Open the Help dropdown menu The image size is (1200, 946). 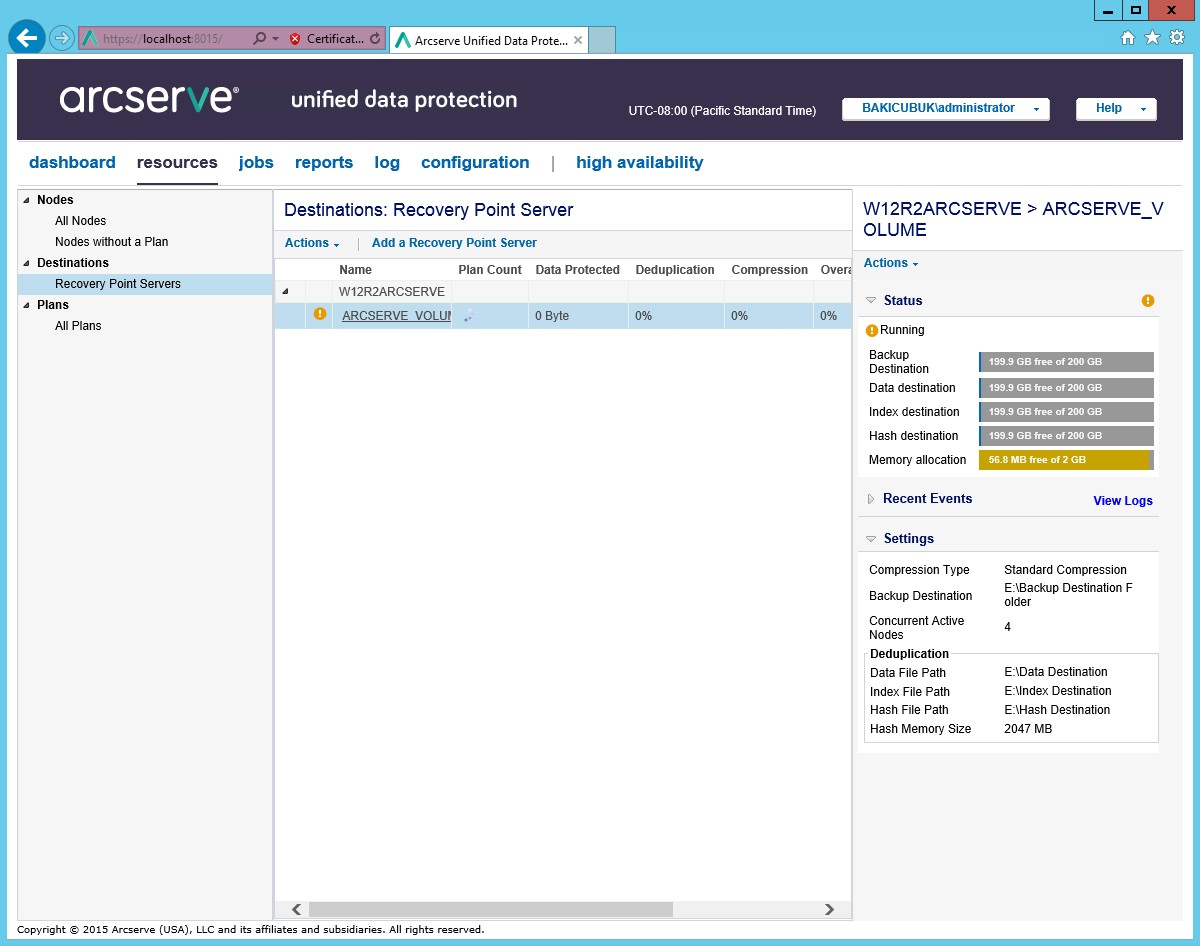(1116, 109)
